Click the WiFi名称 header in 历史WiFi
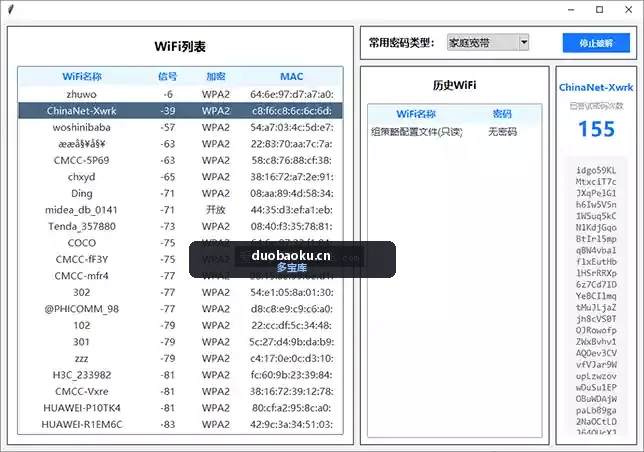This screenshot has width=644, height=452. [416, 114]
